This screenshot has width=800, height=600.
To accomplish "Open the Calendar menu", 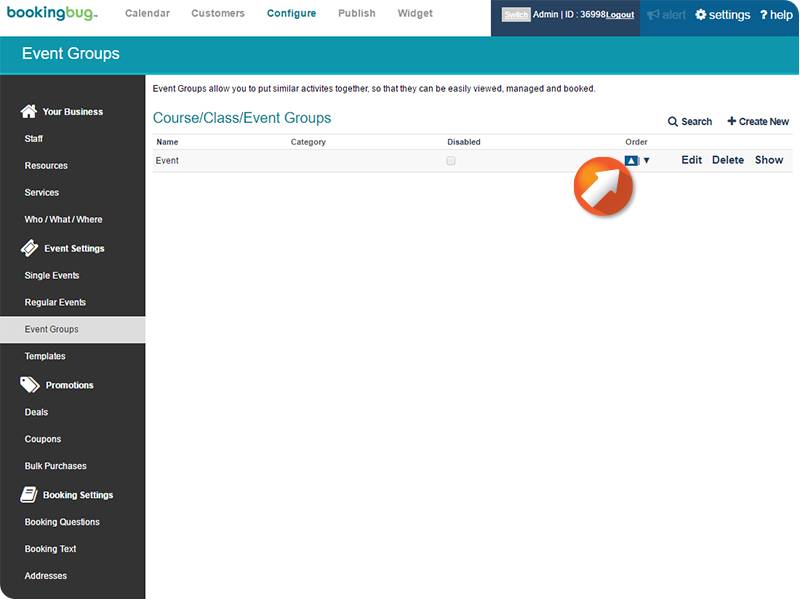I will click(x=147, y=13).
